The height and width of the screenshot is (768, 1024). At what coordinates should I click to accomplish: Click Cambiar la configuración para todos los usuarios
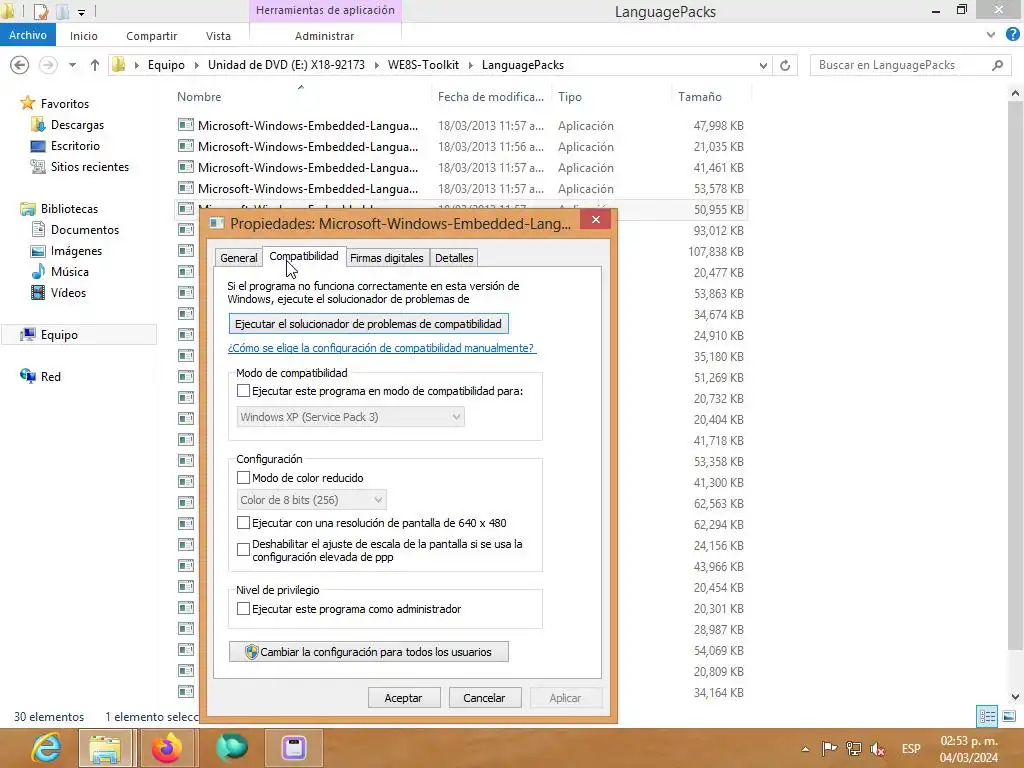coord(368,652)
